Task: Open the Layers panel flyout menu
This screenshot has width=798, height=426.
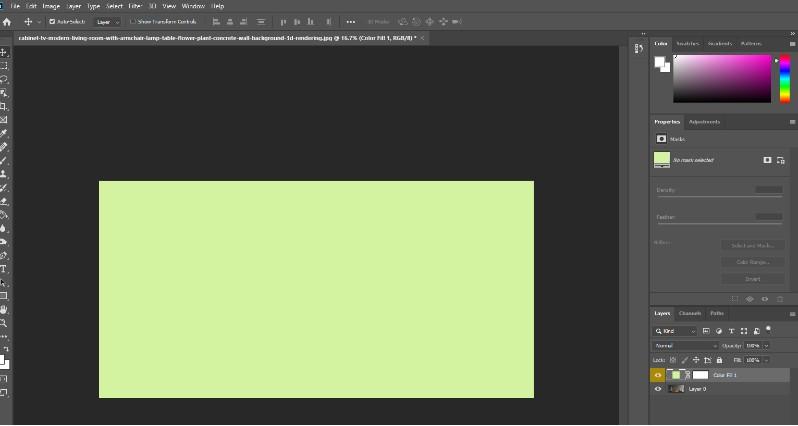Action: coord(792,314)
